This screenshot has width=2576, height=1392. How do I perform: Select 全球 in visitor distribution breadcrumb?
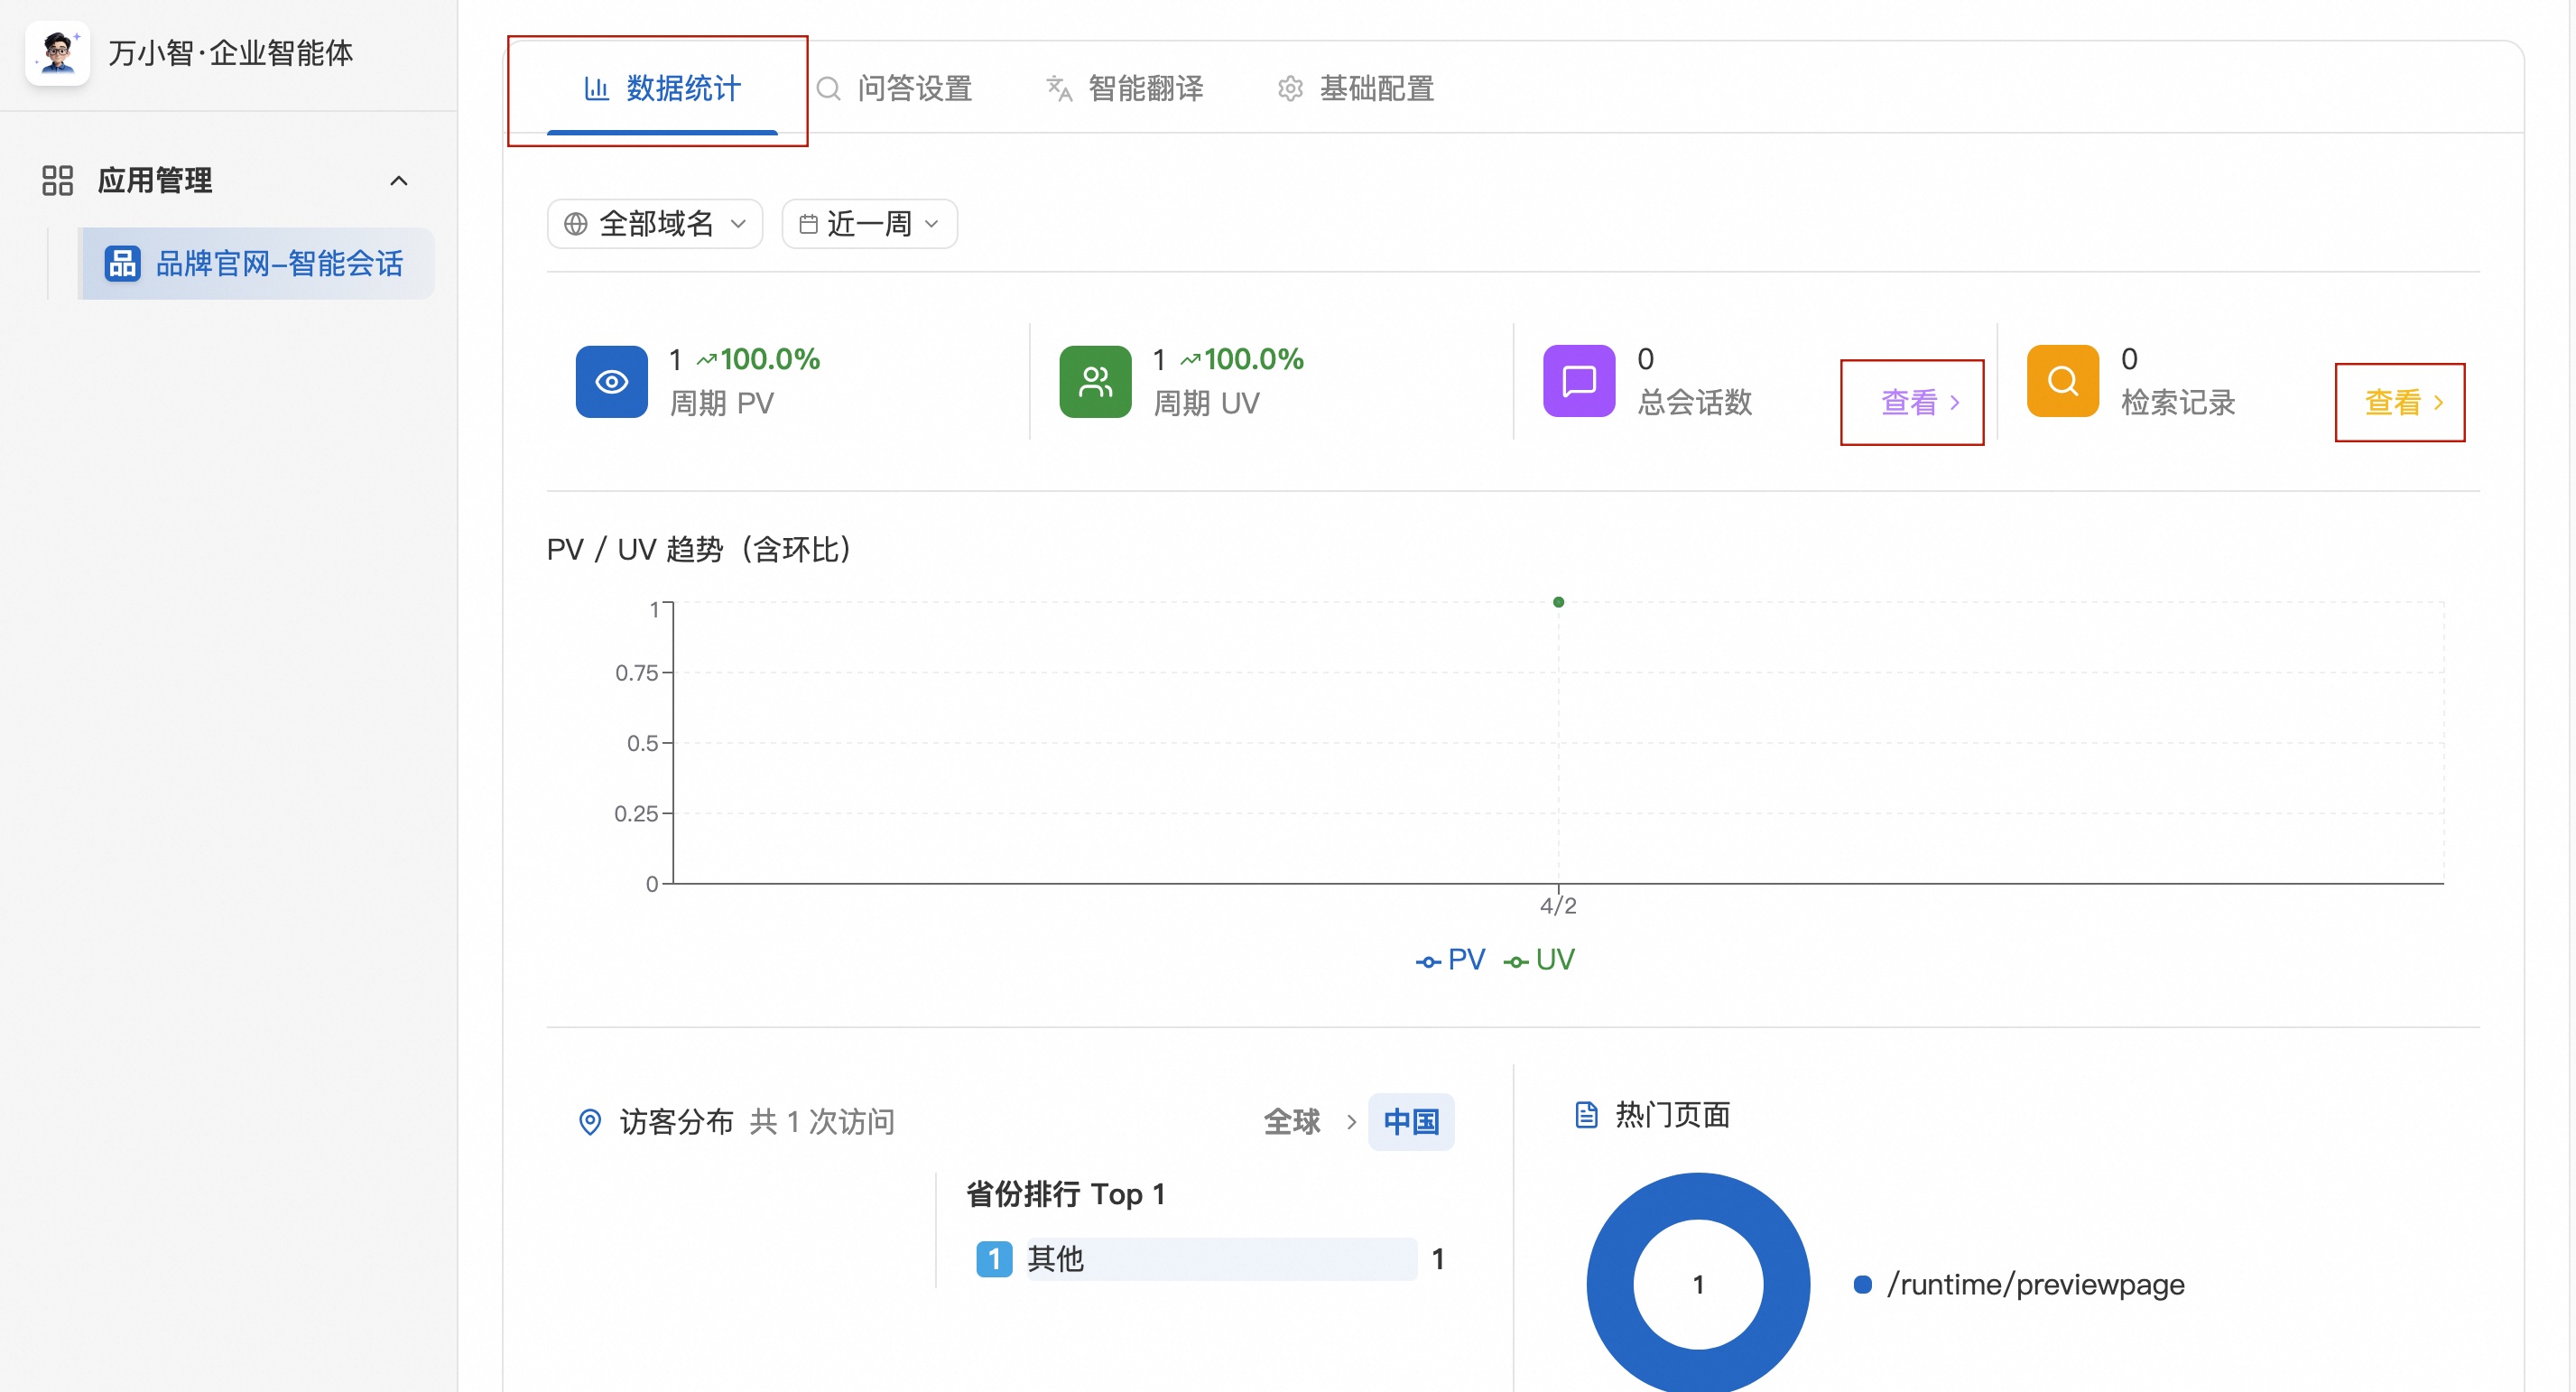tap(1292, 1122)
